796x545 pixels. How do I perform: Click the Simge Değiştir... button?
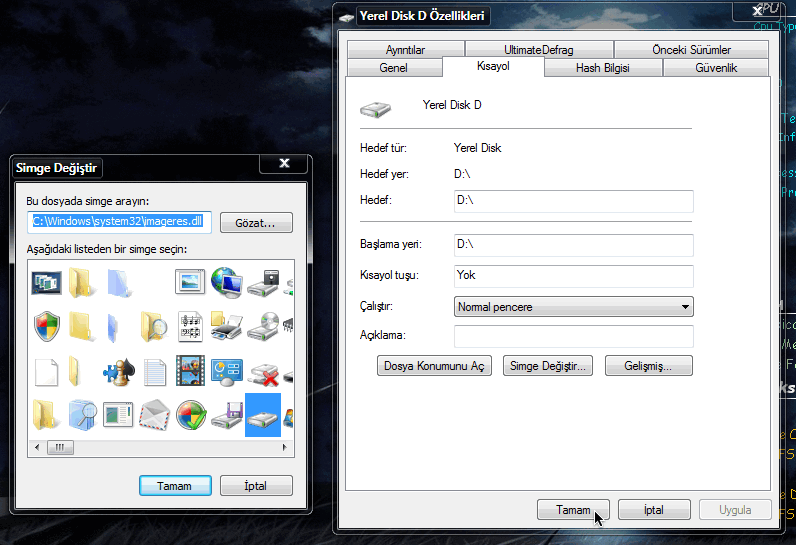click(x=548, y=366)
